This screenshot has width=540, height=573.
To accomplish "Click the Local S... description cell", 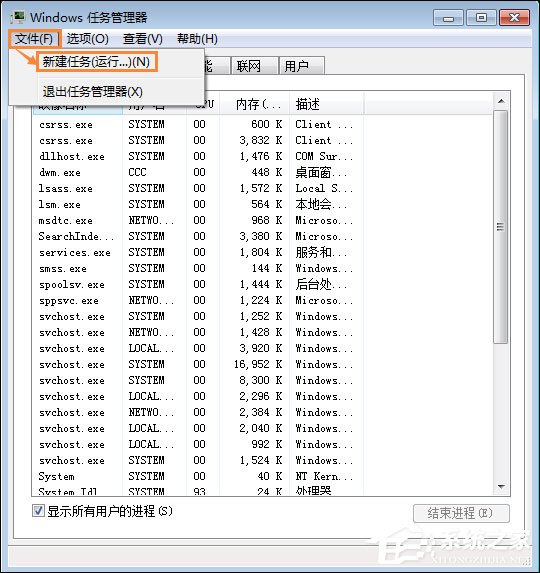I will click(x=324, y=189).
